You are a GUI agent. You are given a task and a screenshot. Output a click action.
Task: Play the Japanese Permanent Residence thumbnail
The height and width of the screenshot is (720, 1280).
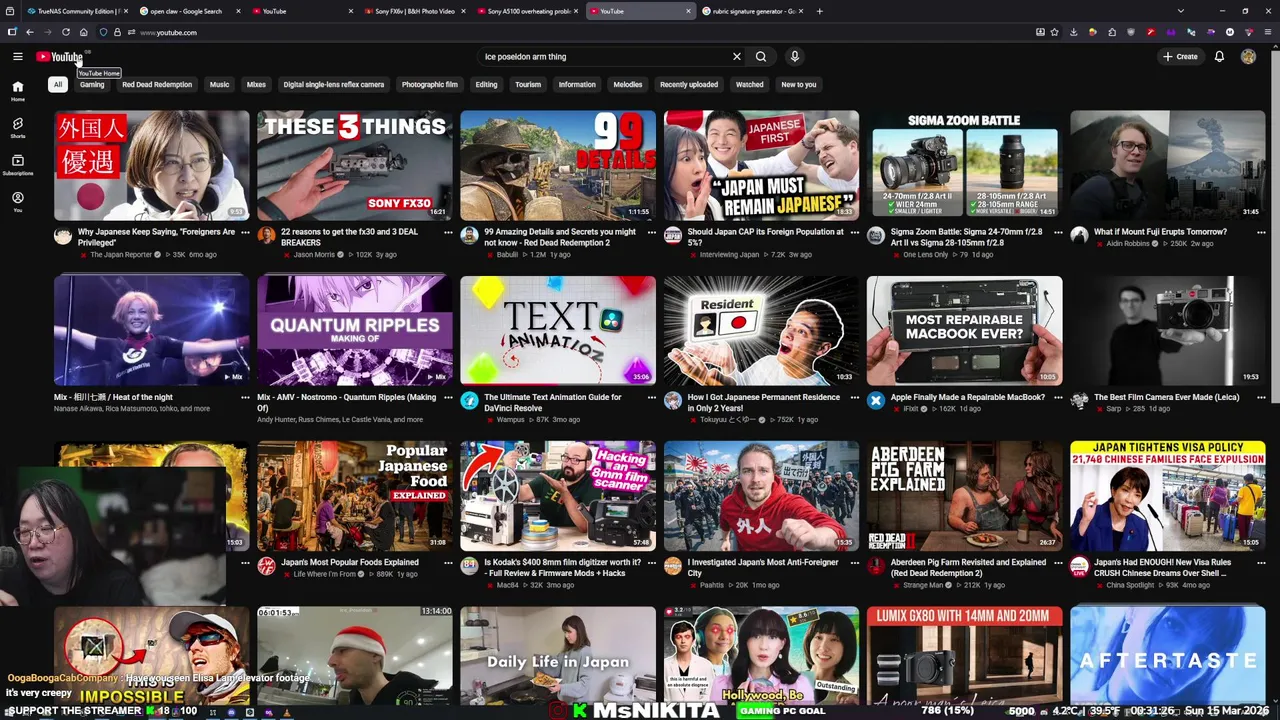(761, 330)
